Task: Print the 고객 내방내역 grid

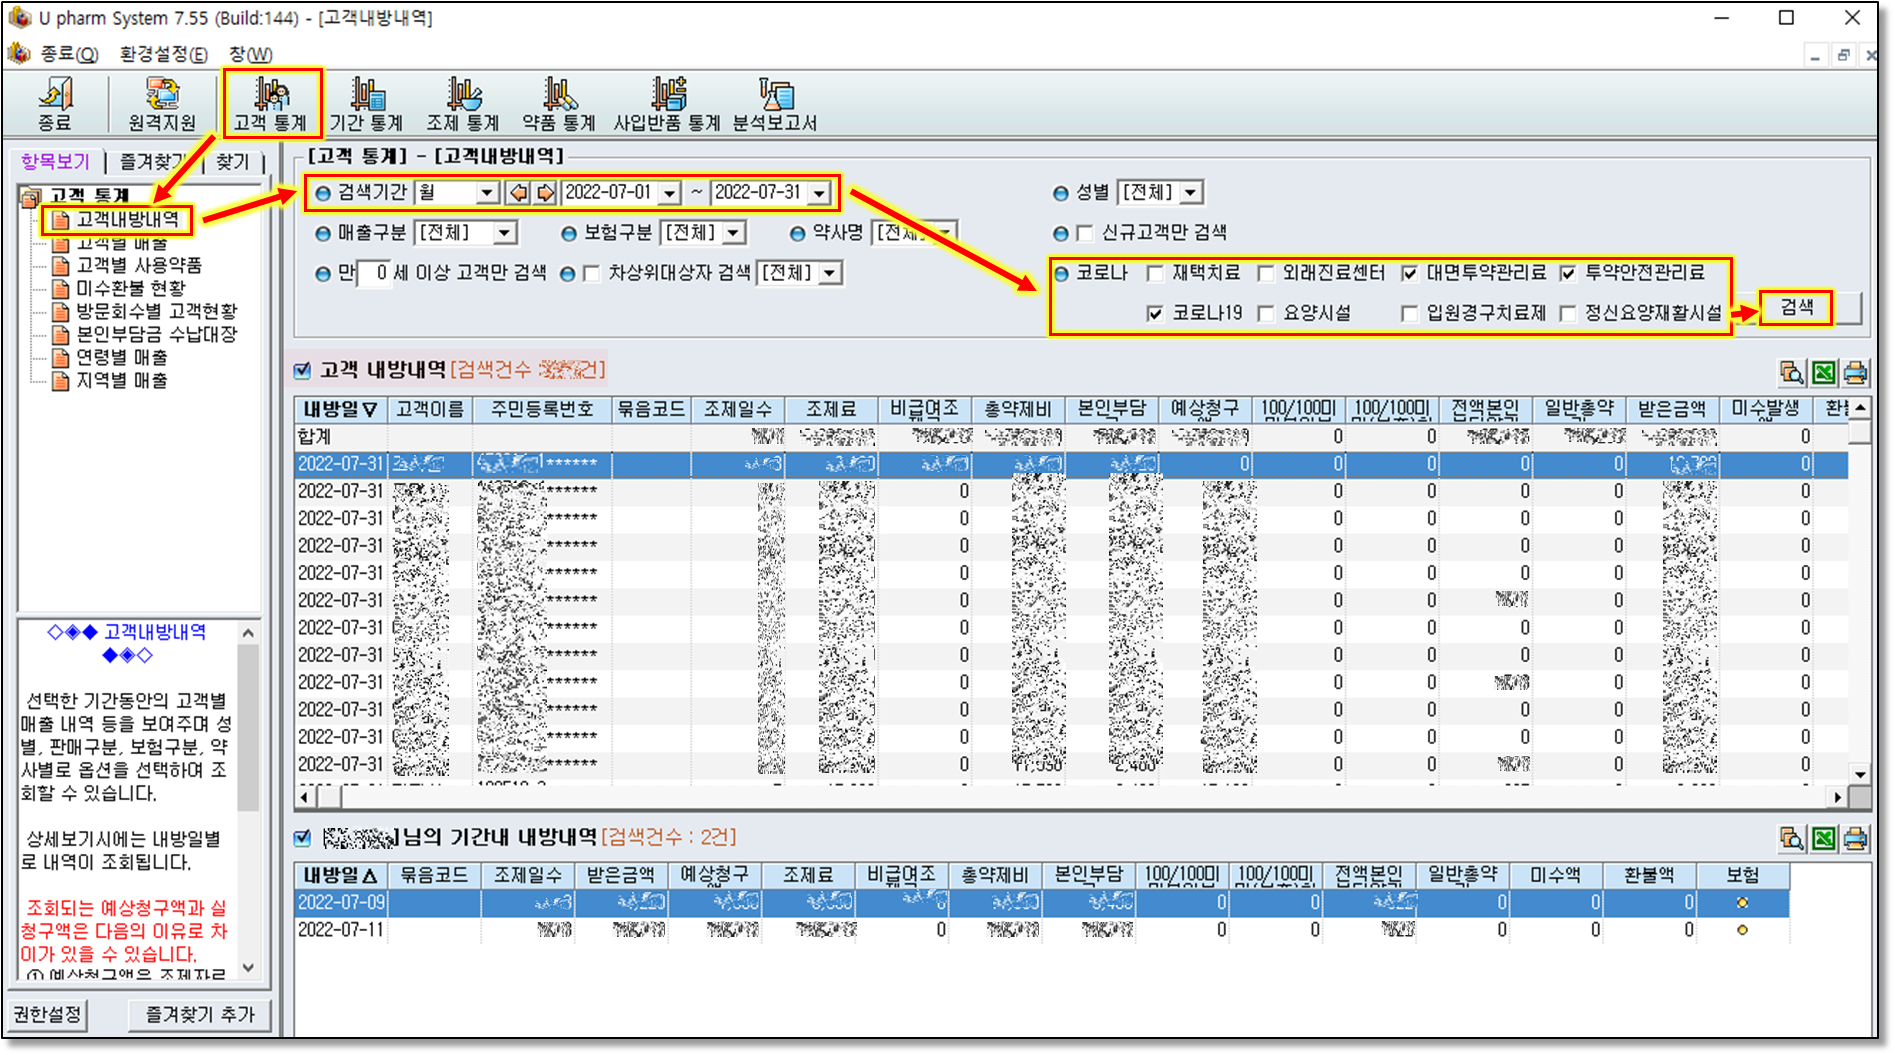Action: click(x=1856, y=373)
